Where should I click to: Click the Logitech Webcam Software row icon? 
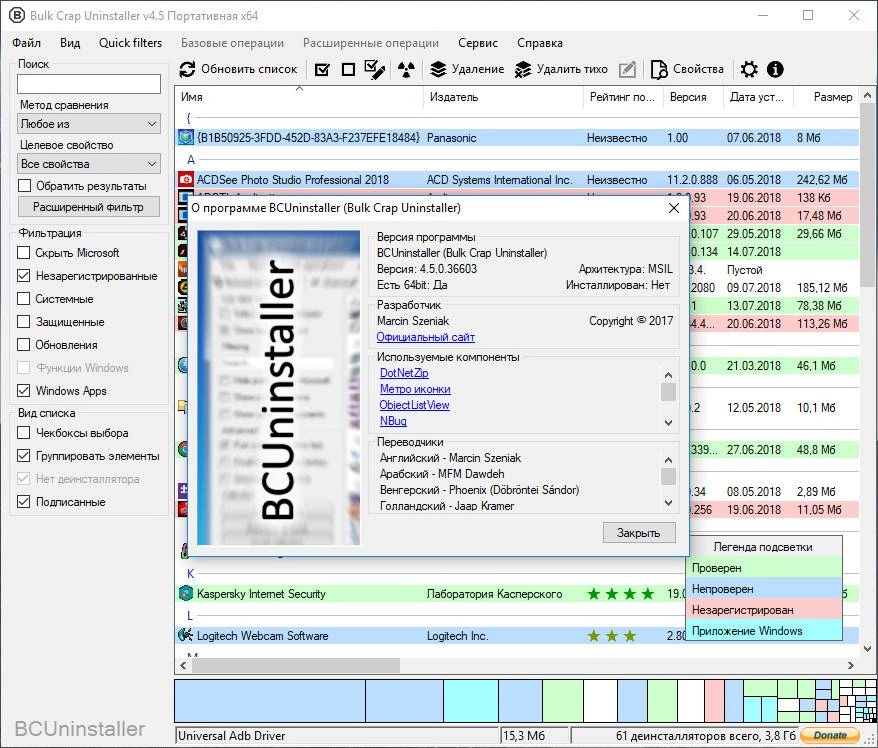(x=185, y=635)
